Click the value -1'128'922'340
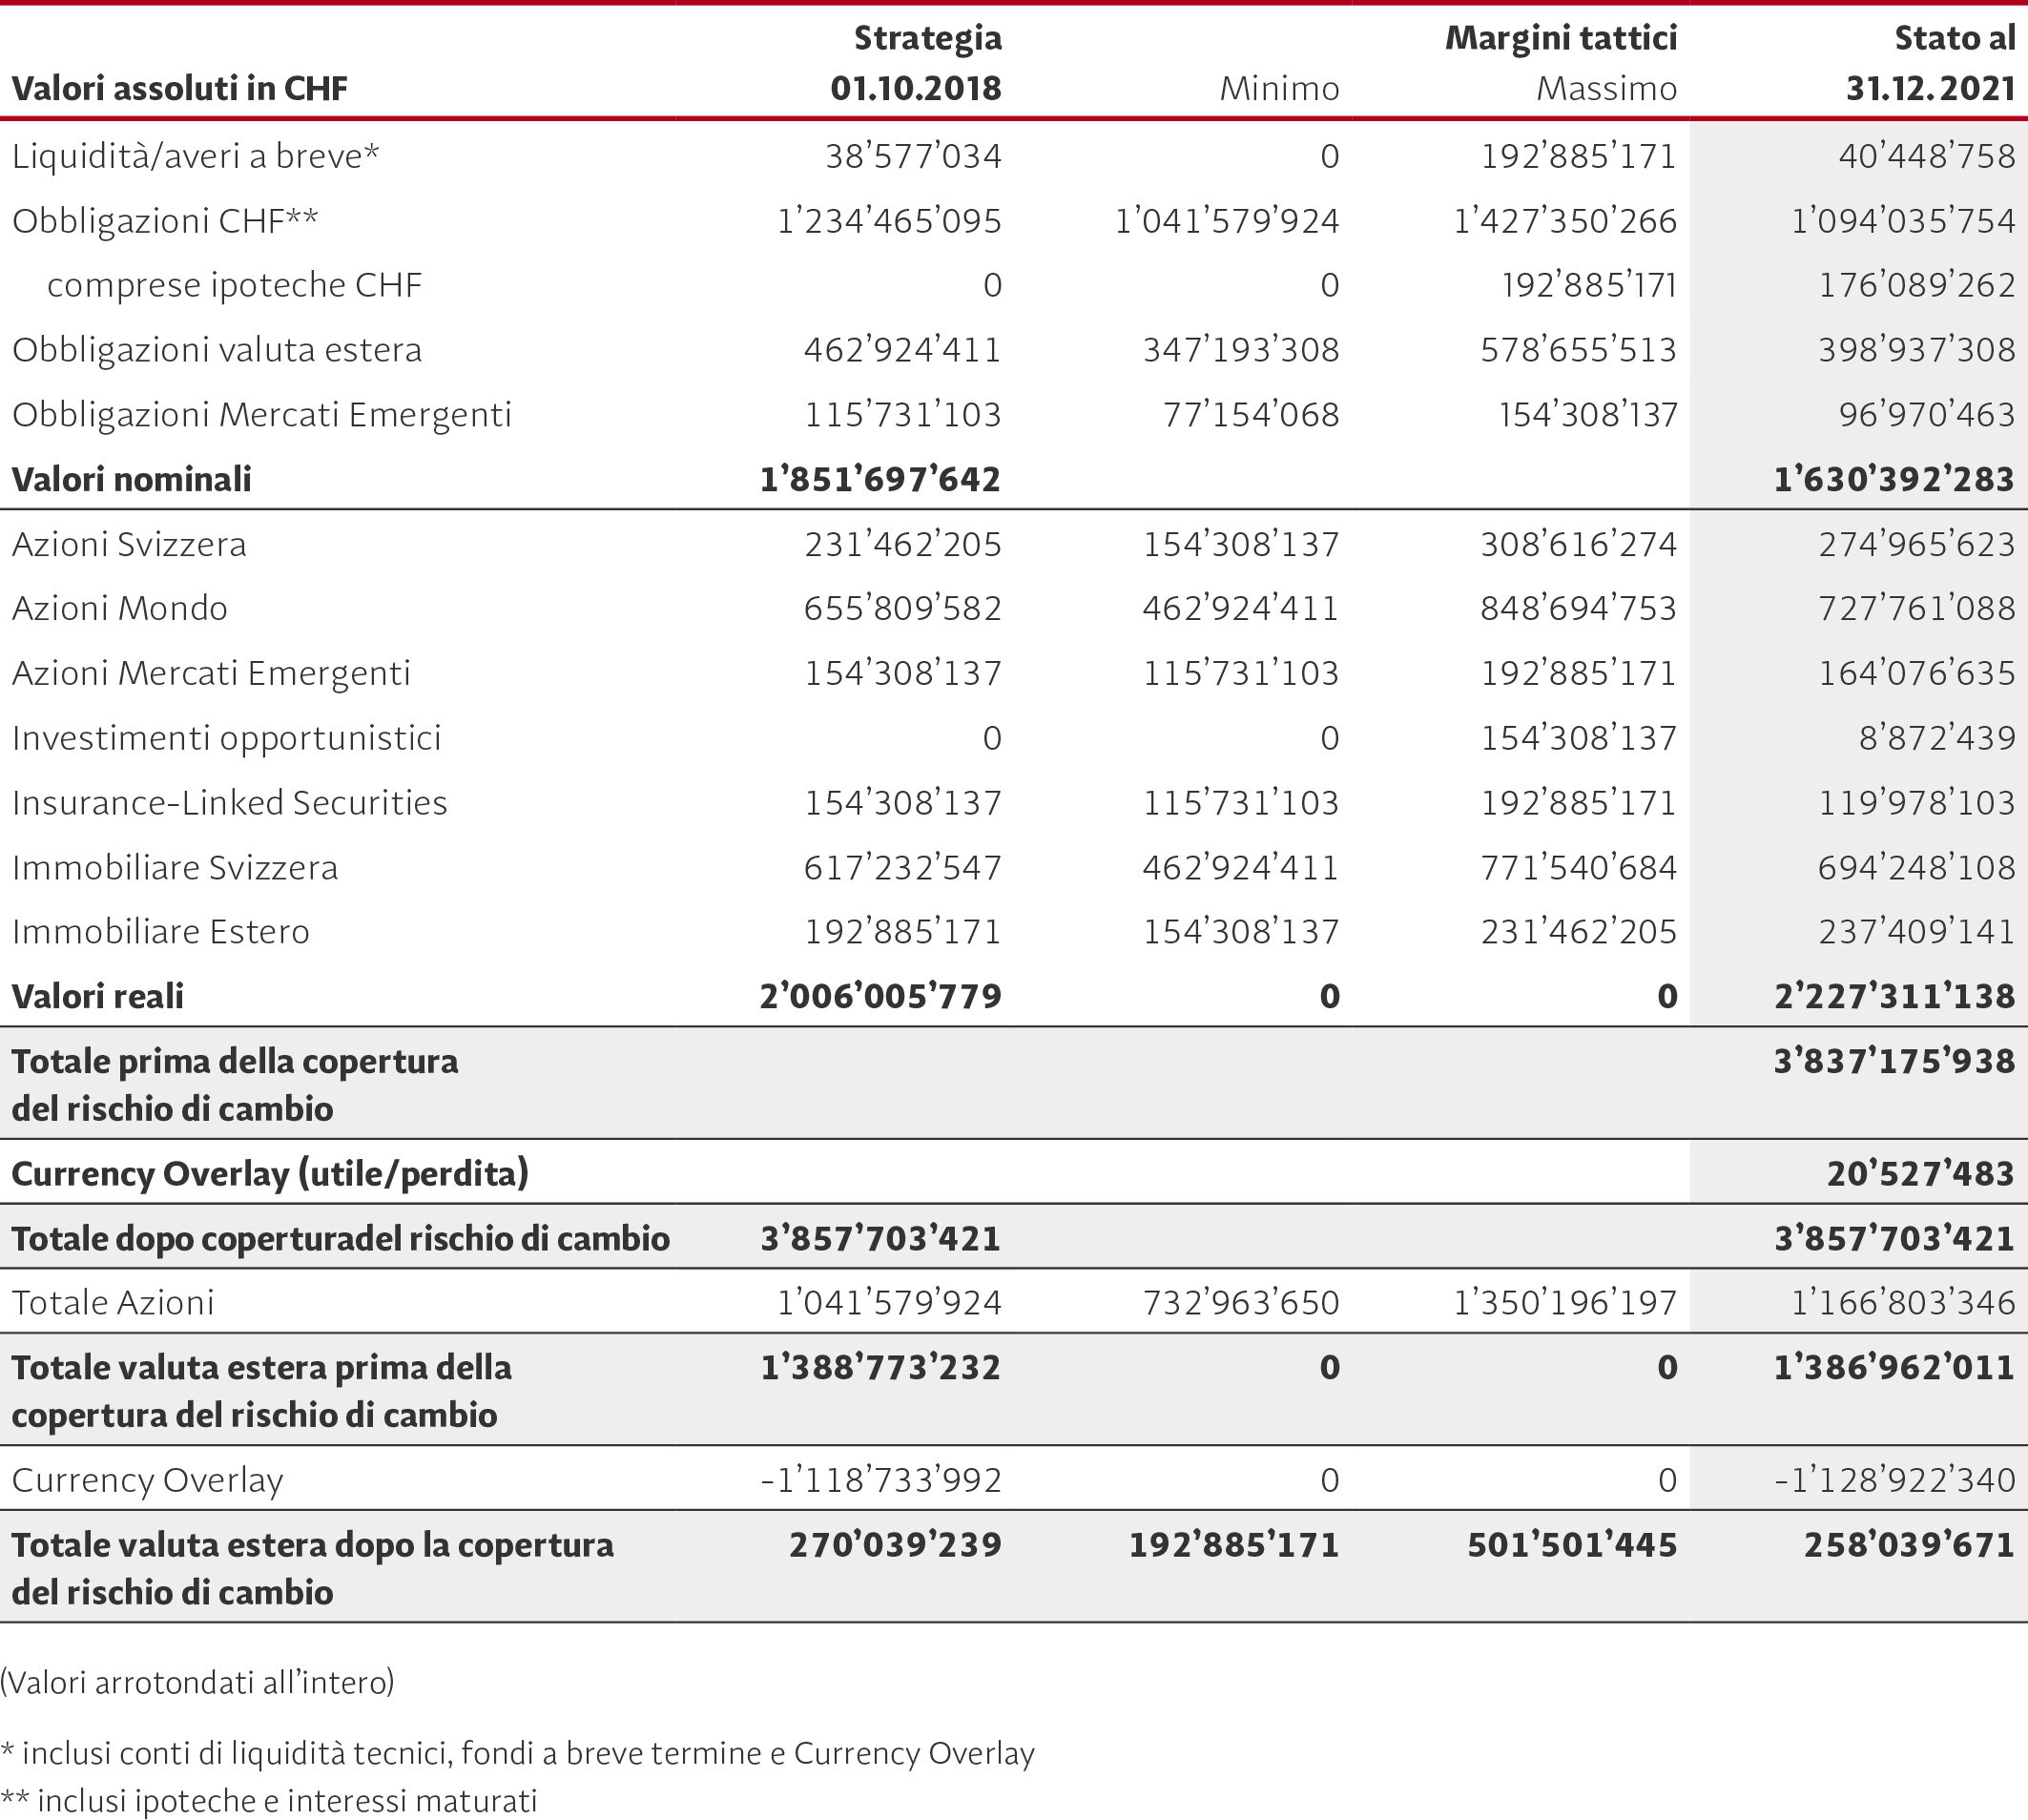The height and width of the screenshot is (1820, 2028). coord(1895,1480)
